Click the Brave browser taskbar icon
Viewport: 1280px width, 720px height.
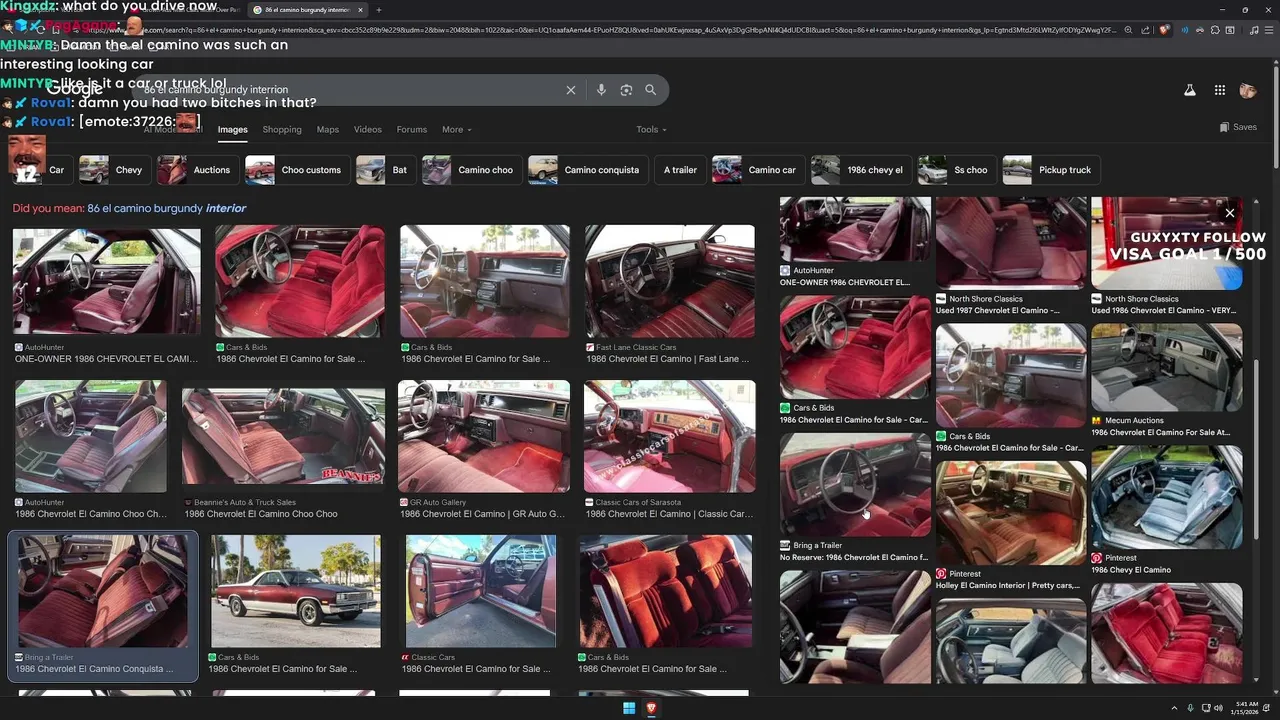[651, 708]
